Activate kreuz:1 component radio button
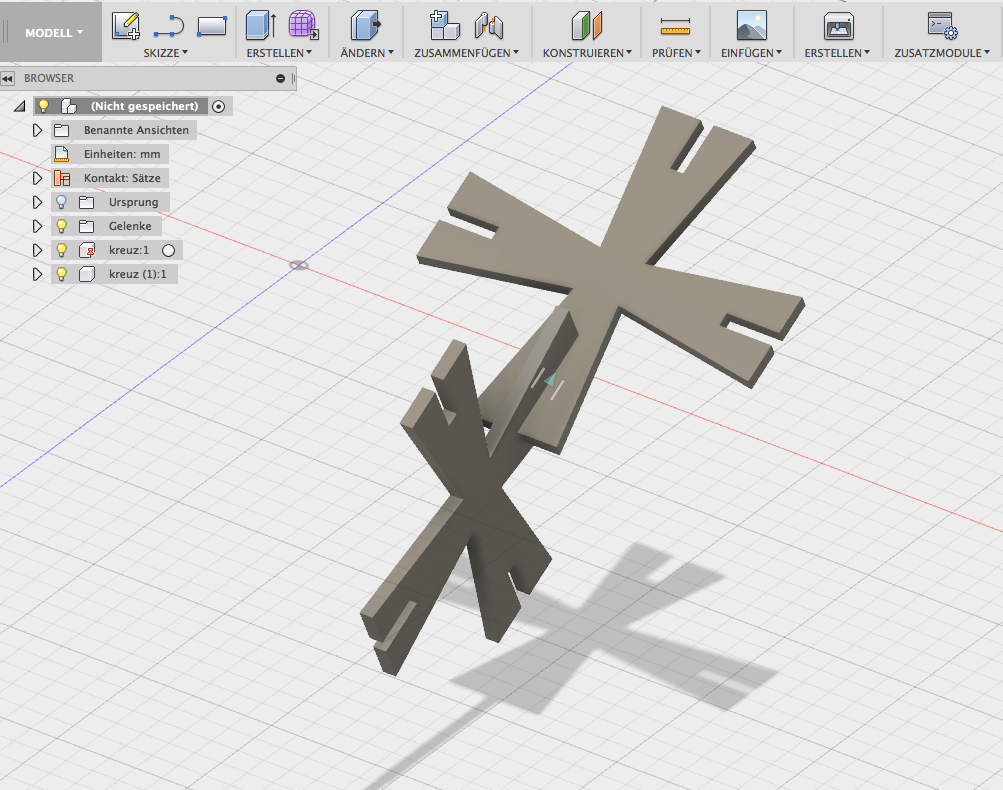This screenshot has height=790, width=1003. coord(168,250)
